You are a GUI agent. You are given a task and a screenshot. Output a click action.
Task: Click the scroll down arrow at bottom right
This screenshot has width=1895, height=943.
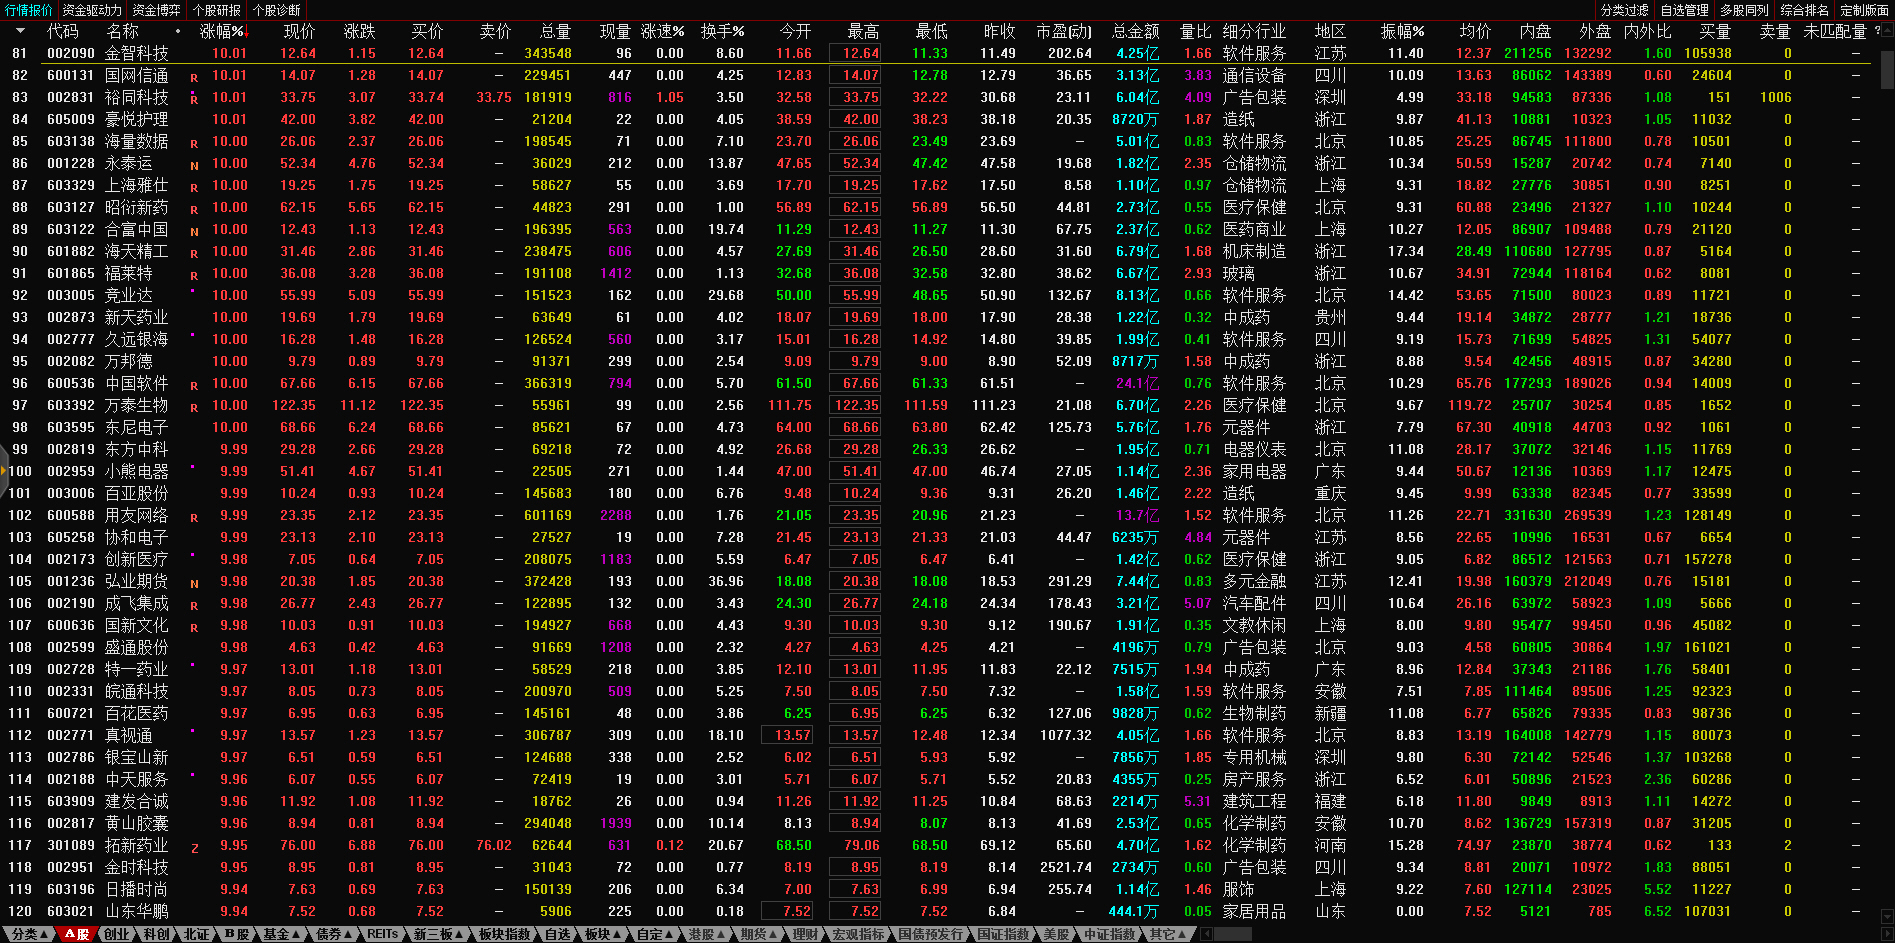1887,916
